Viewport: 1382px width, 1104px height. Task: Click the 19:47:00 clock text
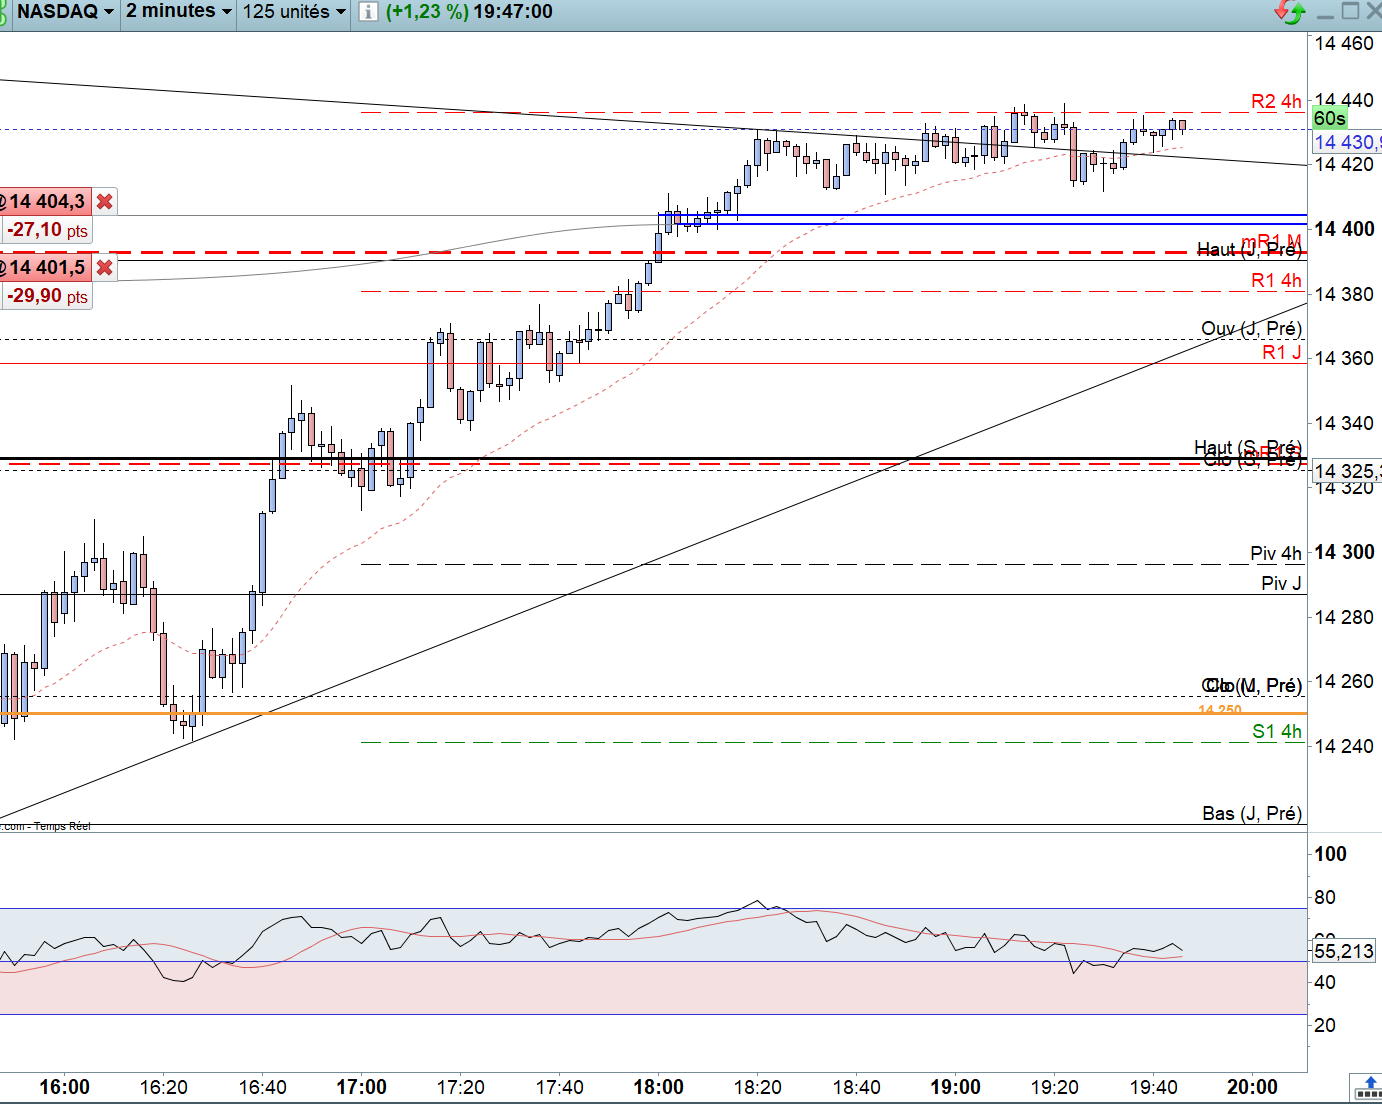click(513, 12)
